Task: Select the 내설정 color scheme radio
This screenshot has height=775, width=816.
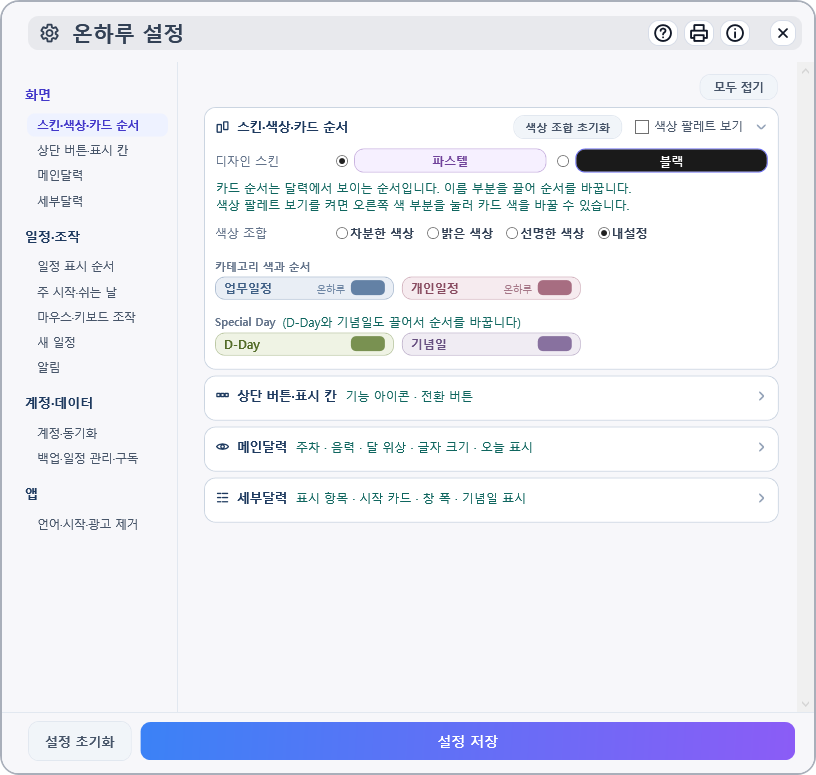Action: (604, 233)
